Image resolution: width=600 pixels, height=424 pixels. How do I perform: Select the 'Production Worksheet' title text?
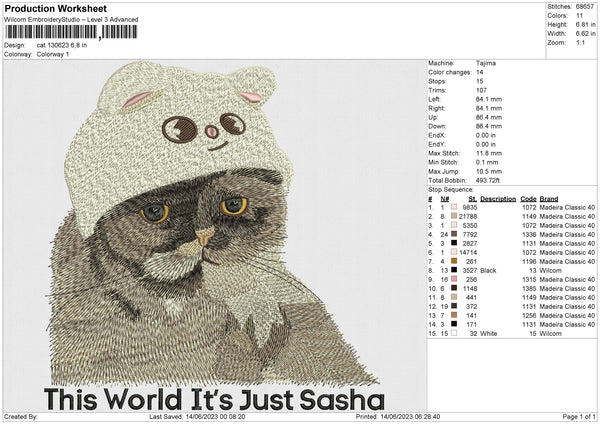pos(56,8)
